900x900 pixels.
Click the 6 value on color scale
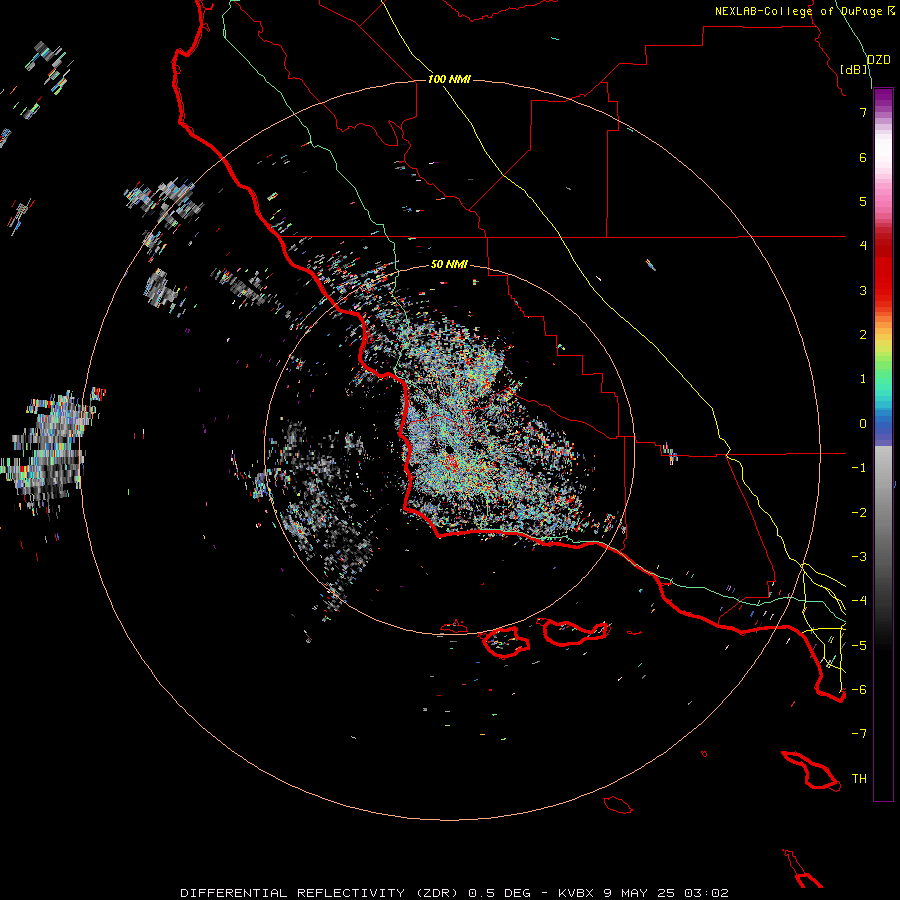coord(863,157)
